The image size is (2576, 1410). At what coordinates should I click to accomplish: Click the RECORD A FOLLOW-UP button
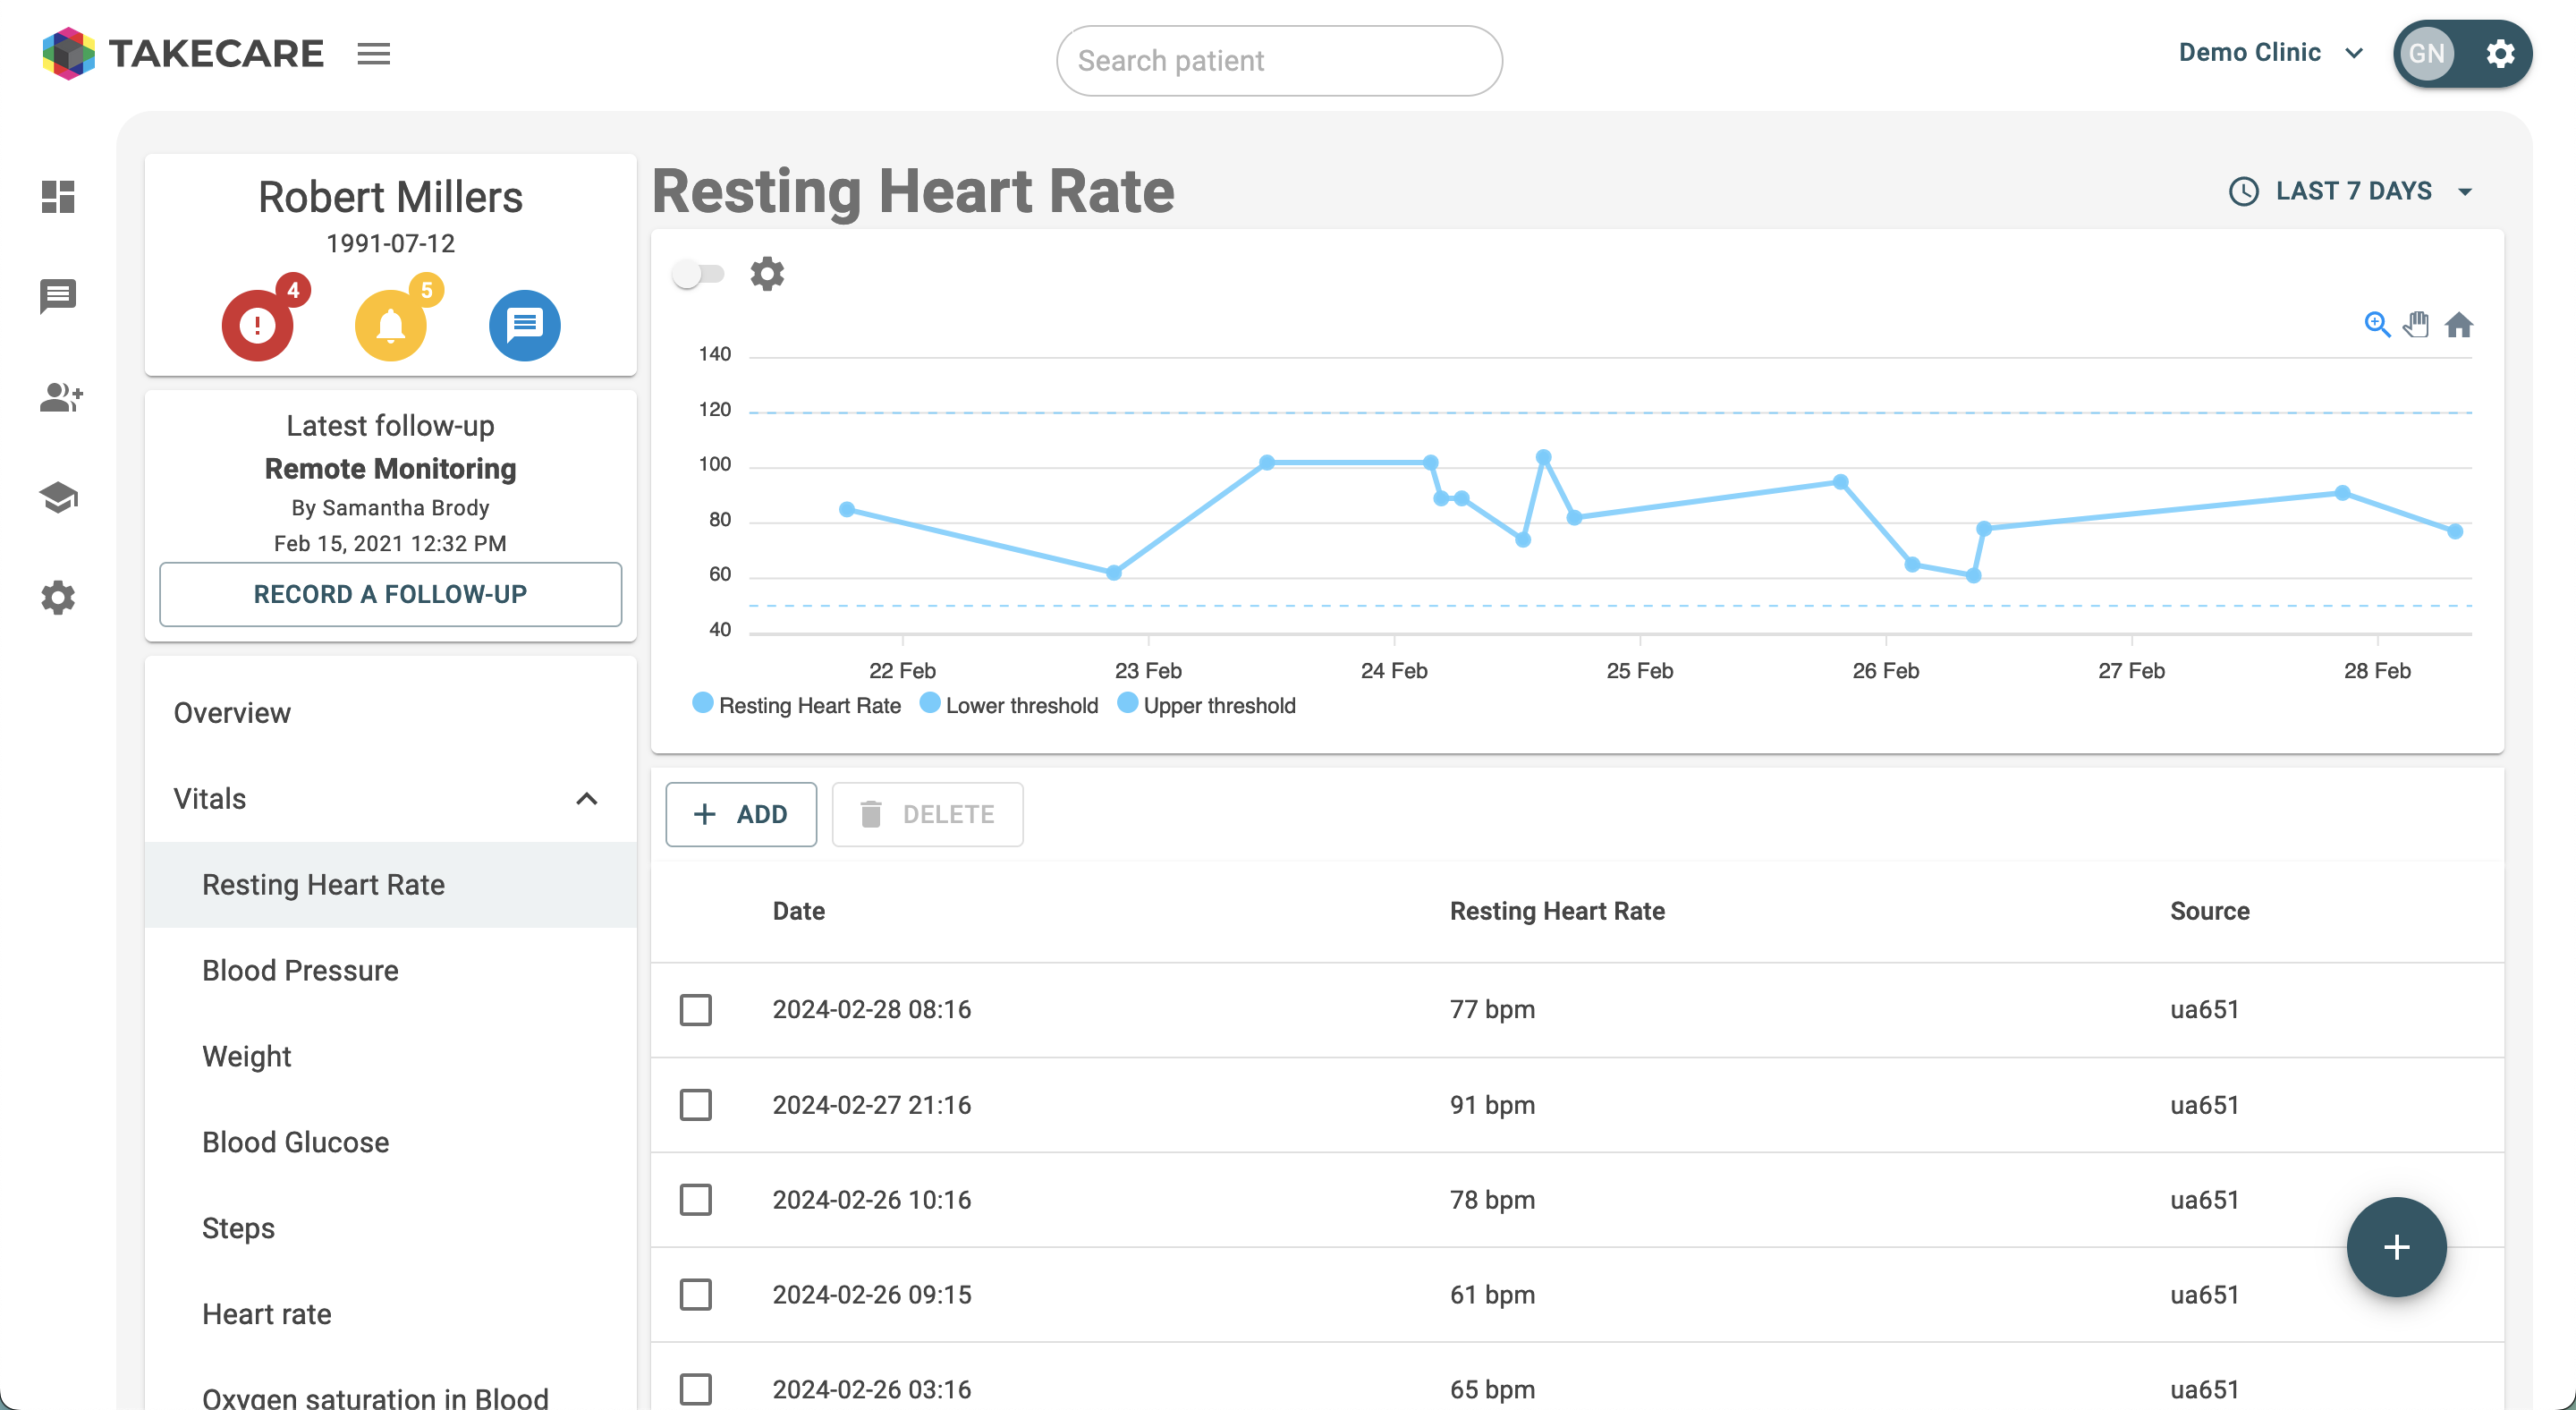click(x=390, y=594)
